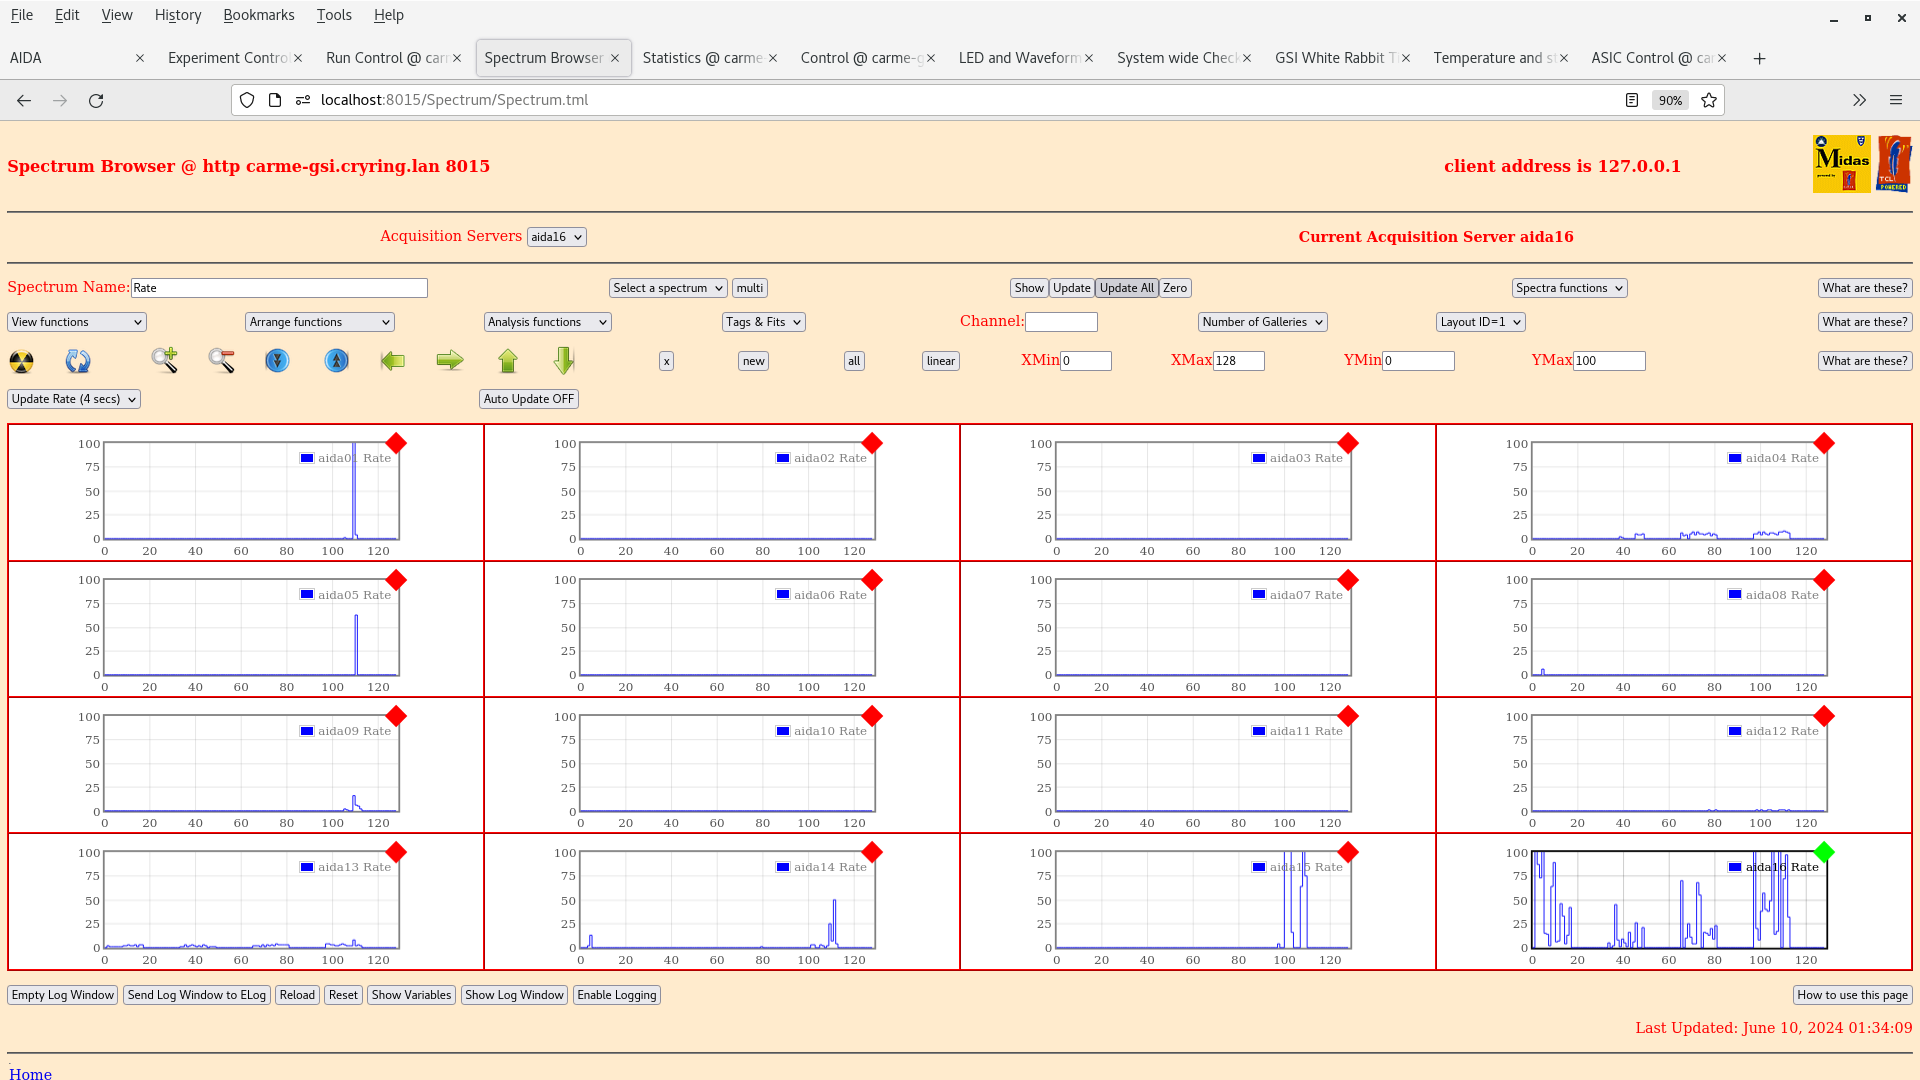Viewport: 1920px width, 1080px height.
Task: Open the View functions dropdown
Action: [x=75, y=320]
